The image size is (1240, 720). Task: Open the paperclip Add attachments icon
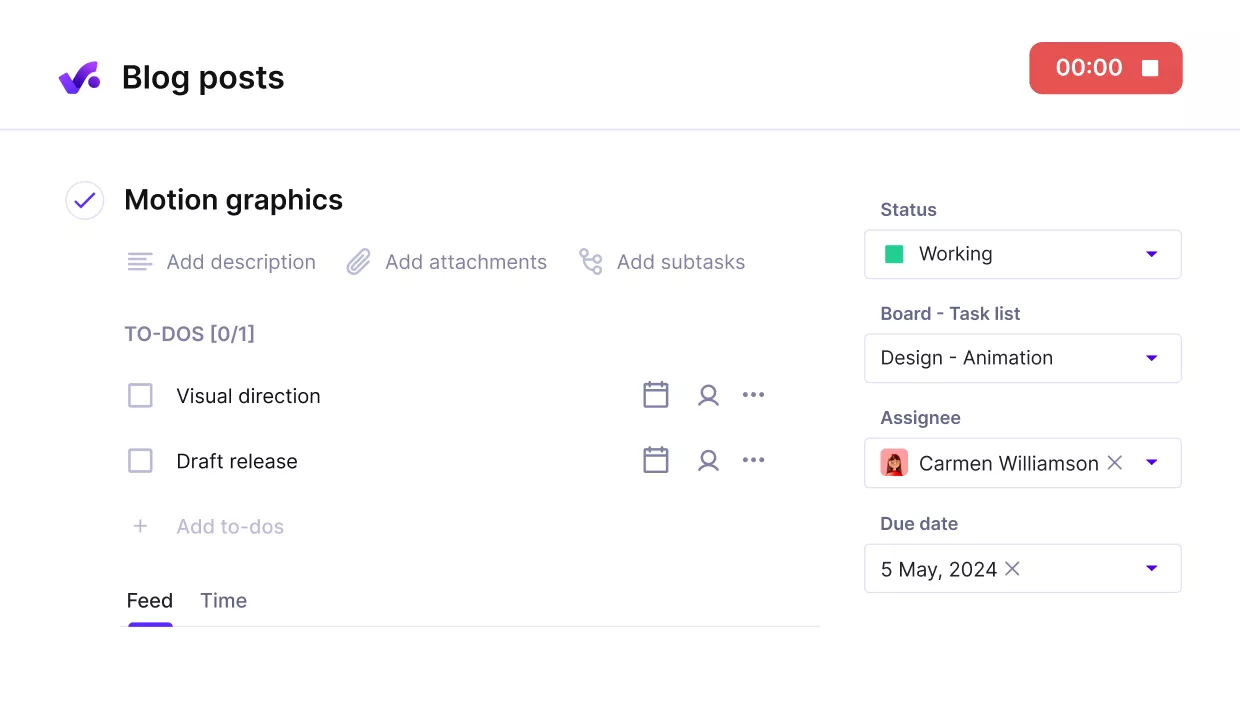click(x=358, y=262)
